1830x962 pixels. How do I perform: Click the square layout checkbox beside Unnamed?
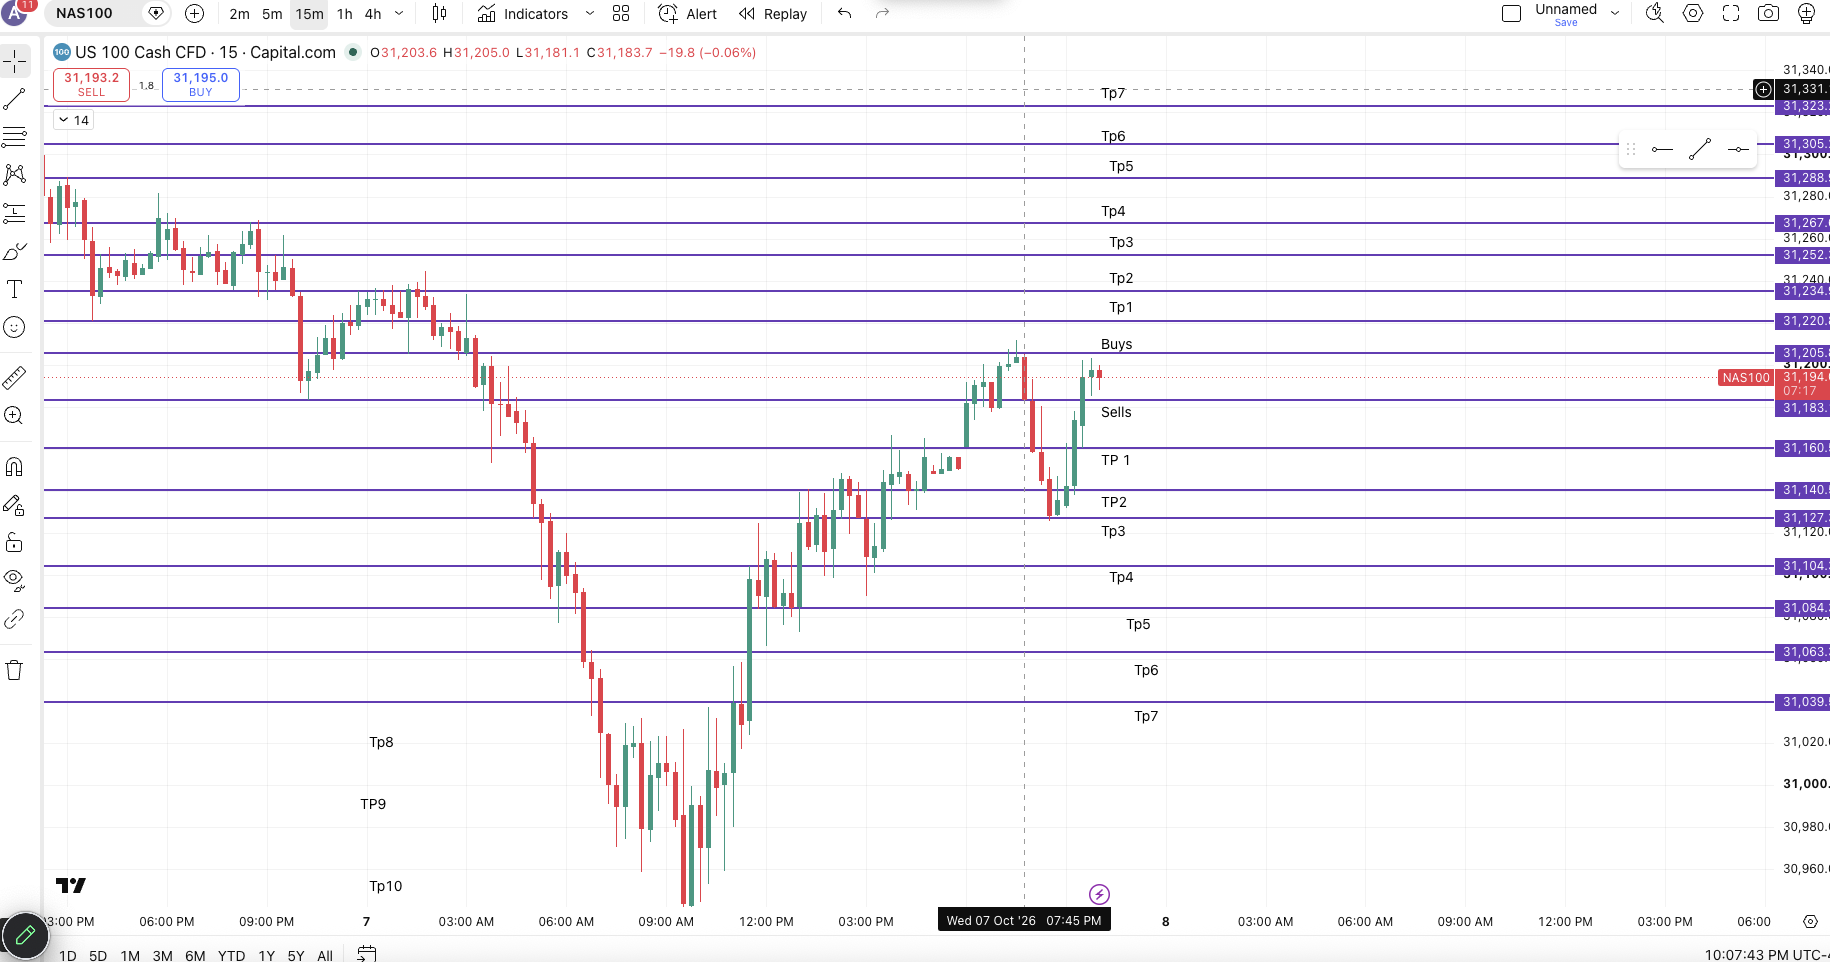click(1512, 14)
